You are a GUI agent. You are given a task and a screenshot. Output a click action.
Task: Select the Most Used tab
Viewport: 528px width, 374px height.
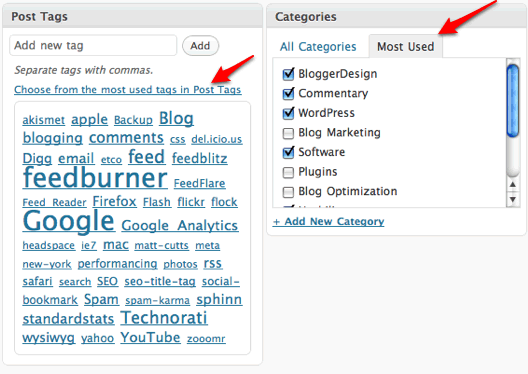[x=405, y=46]
